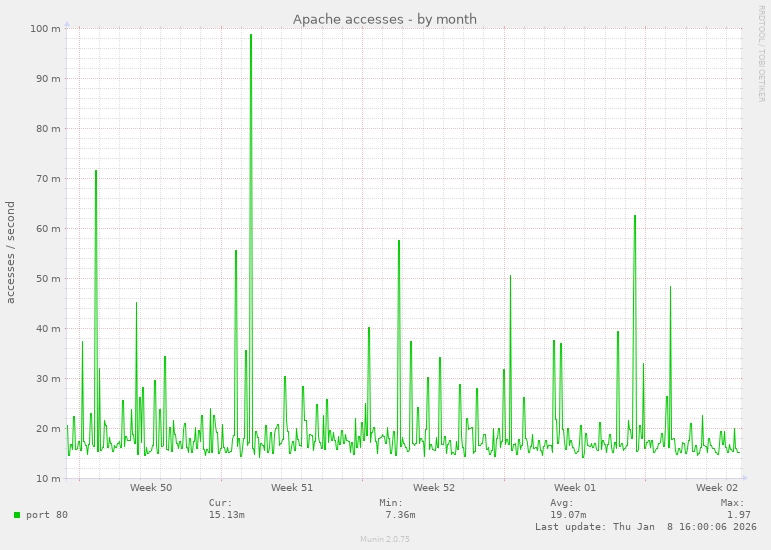Click the '20 m' y-axis label
Screen dimensions: 771x550
[x=48, y=429]
